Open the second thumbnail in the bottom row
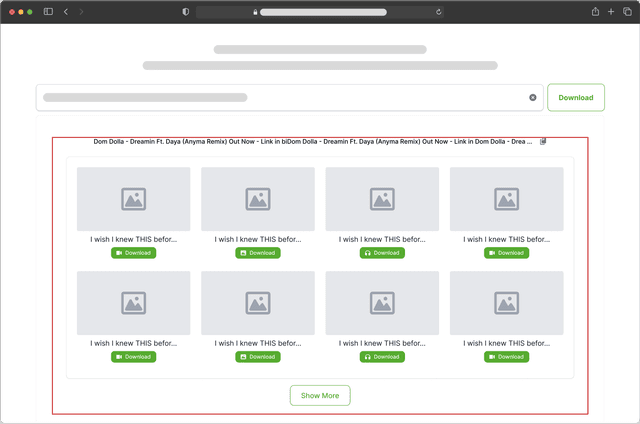 [258, 303]
